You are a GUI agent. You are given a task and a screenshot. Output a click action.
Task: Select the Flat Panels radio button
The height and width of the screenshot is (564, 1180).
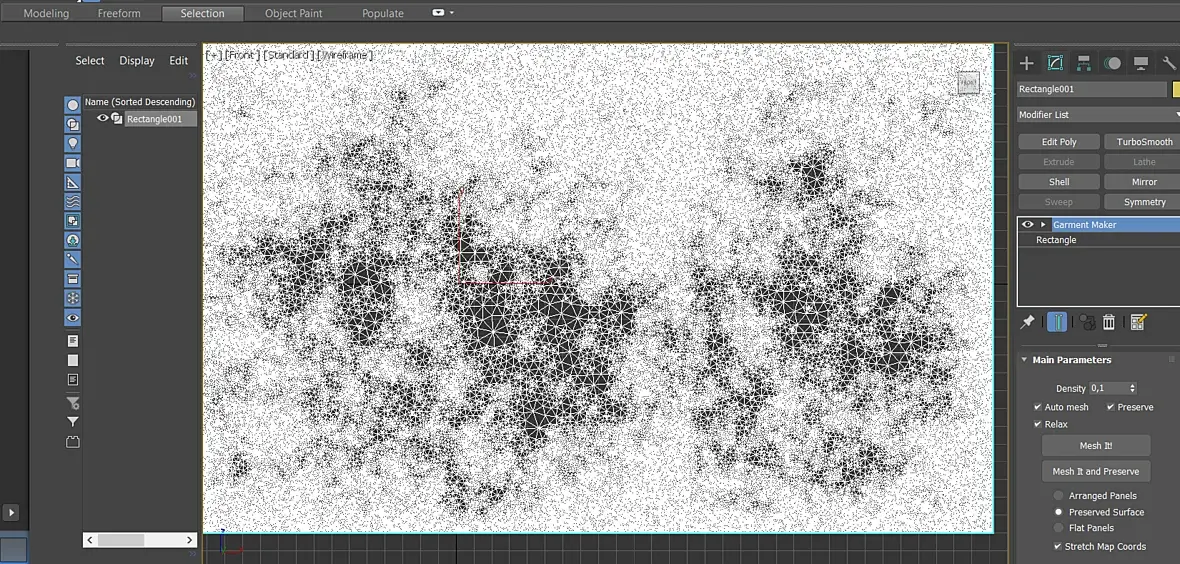point(1059,528)
